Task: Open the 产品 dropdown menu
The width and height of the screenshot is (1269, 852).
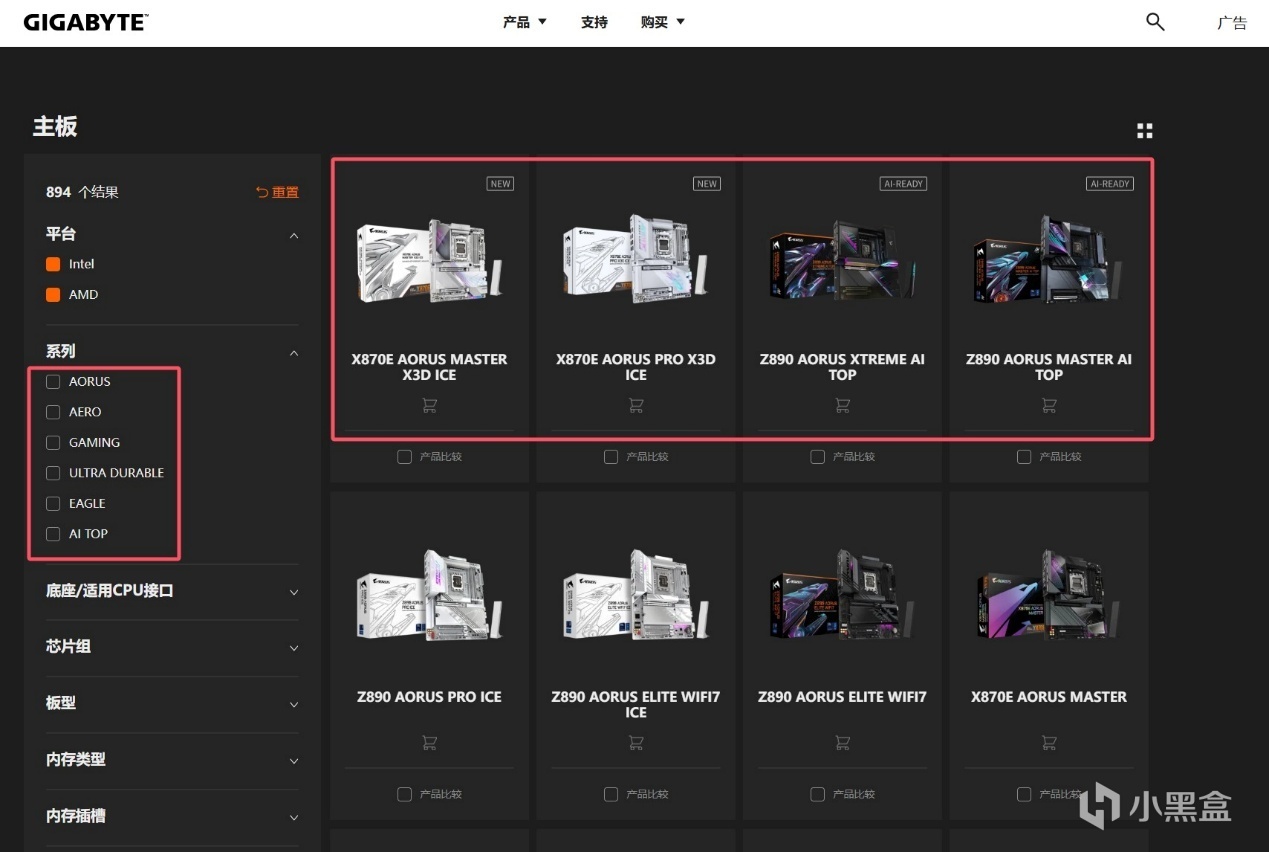Action: point(525,22)
